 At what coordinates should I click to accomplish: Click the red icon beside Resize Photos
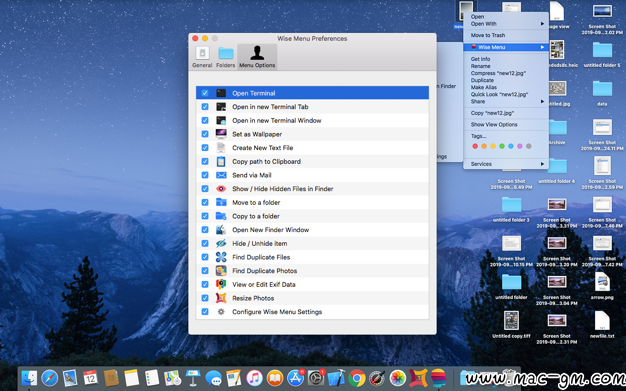[x=221, y=298]
